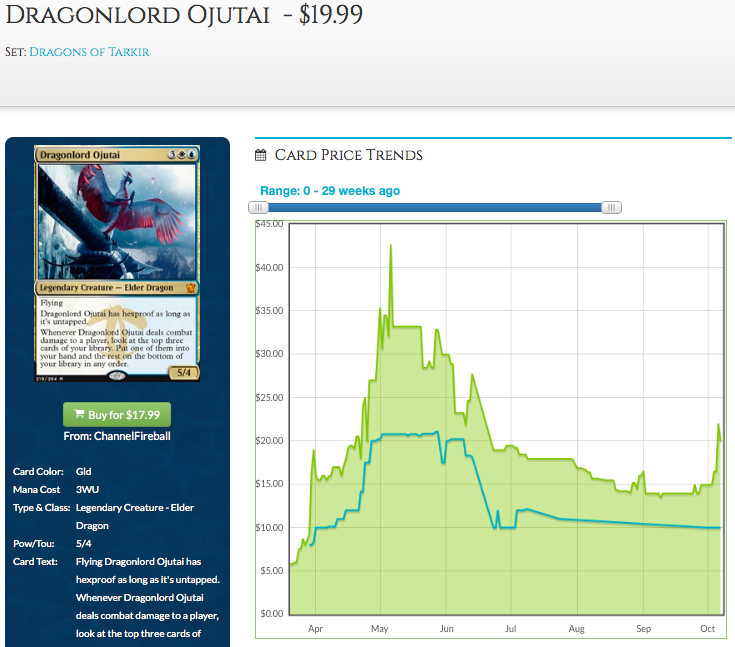Click the $30.00 y-axis label
The width and height of the screenshot is (735, 647).
pyautogui.click(x=269, y=354)
